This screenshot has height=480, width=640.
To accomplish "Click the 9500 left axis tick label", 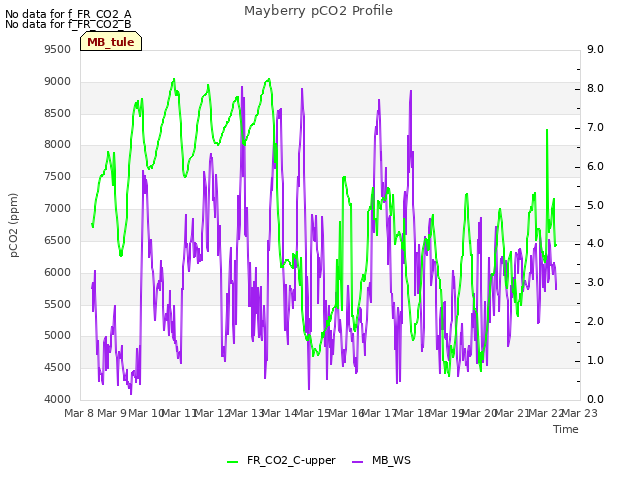I will [58, 49].
